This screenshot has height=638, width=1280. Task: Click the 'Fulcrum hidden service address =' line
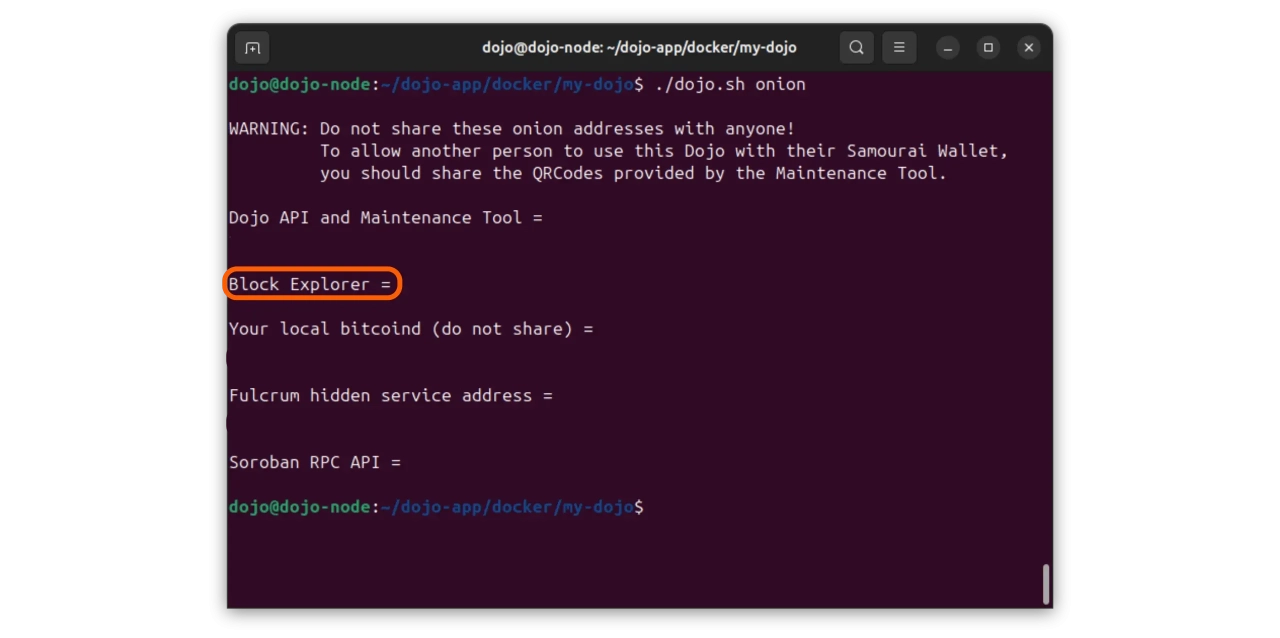(390, 396)
